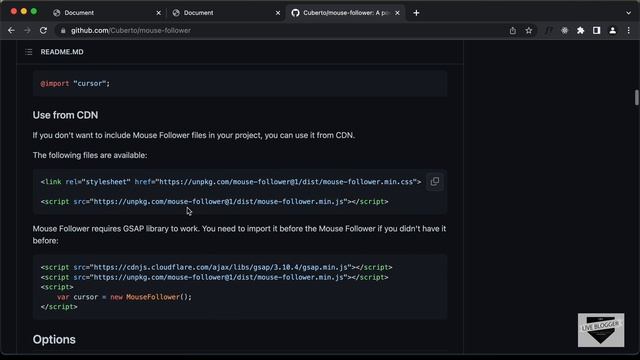Copy the CDN link code snippet
640x360 pixels.
pyautogui.click(x=435, y=182)
